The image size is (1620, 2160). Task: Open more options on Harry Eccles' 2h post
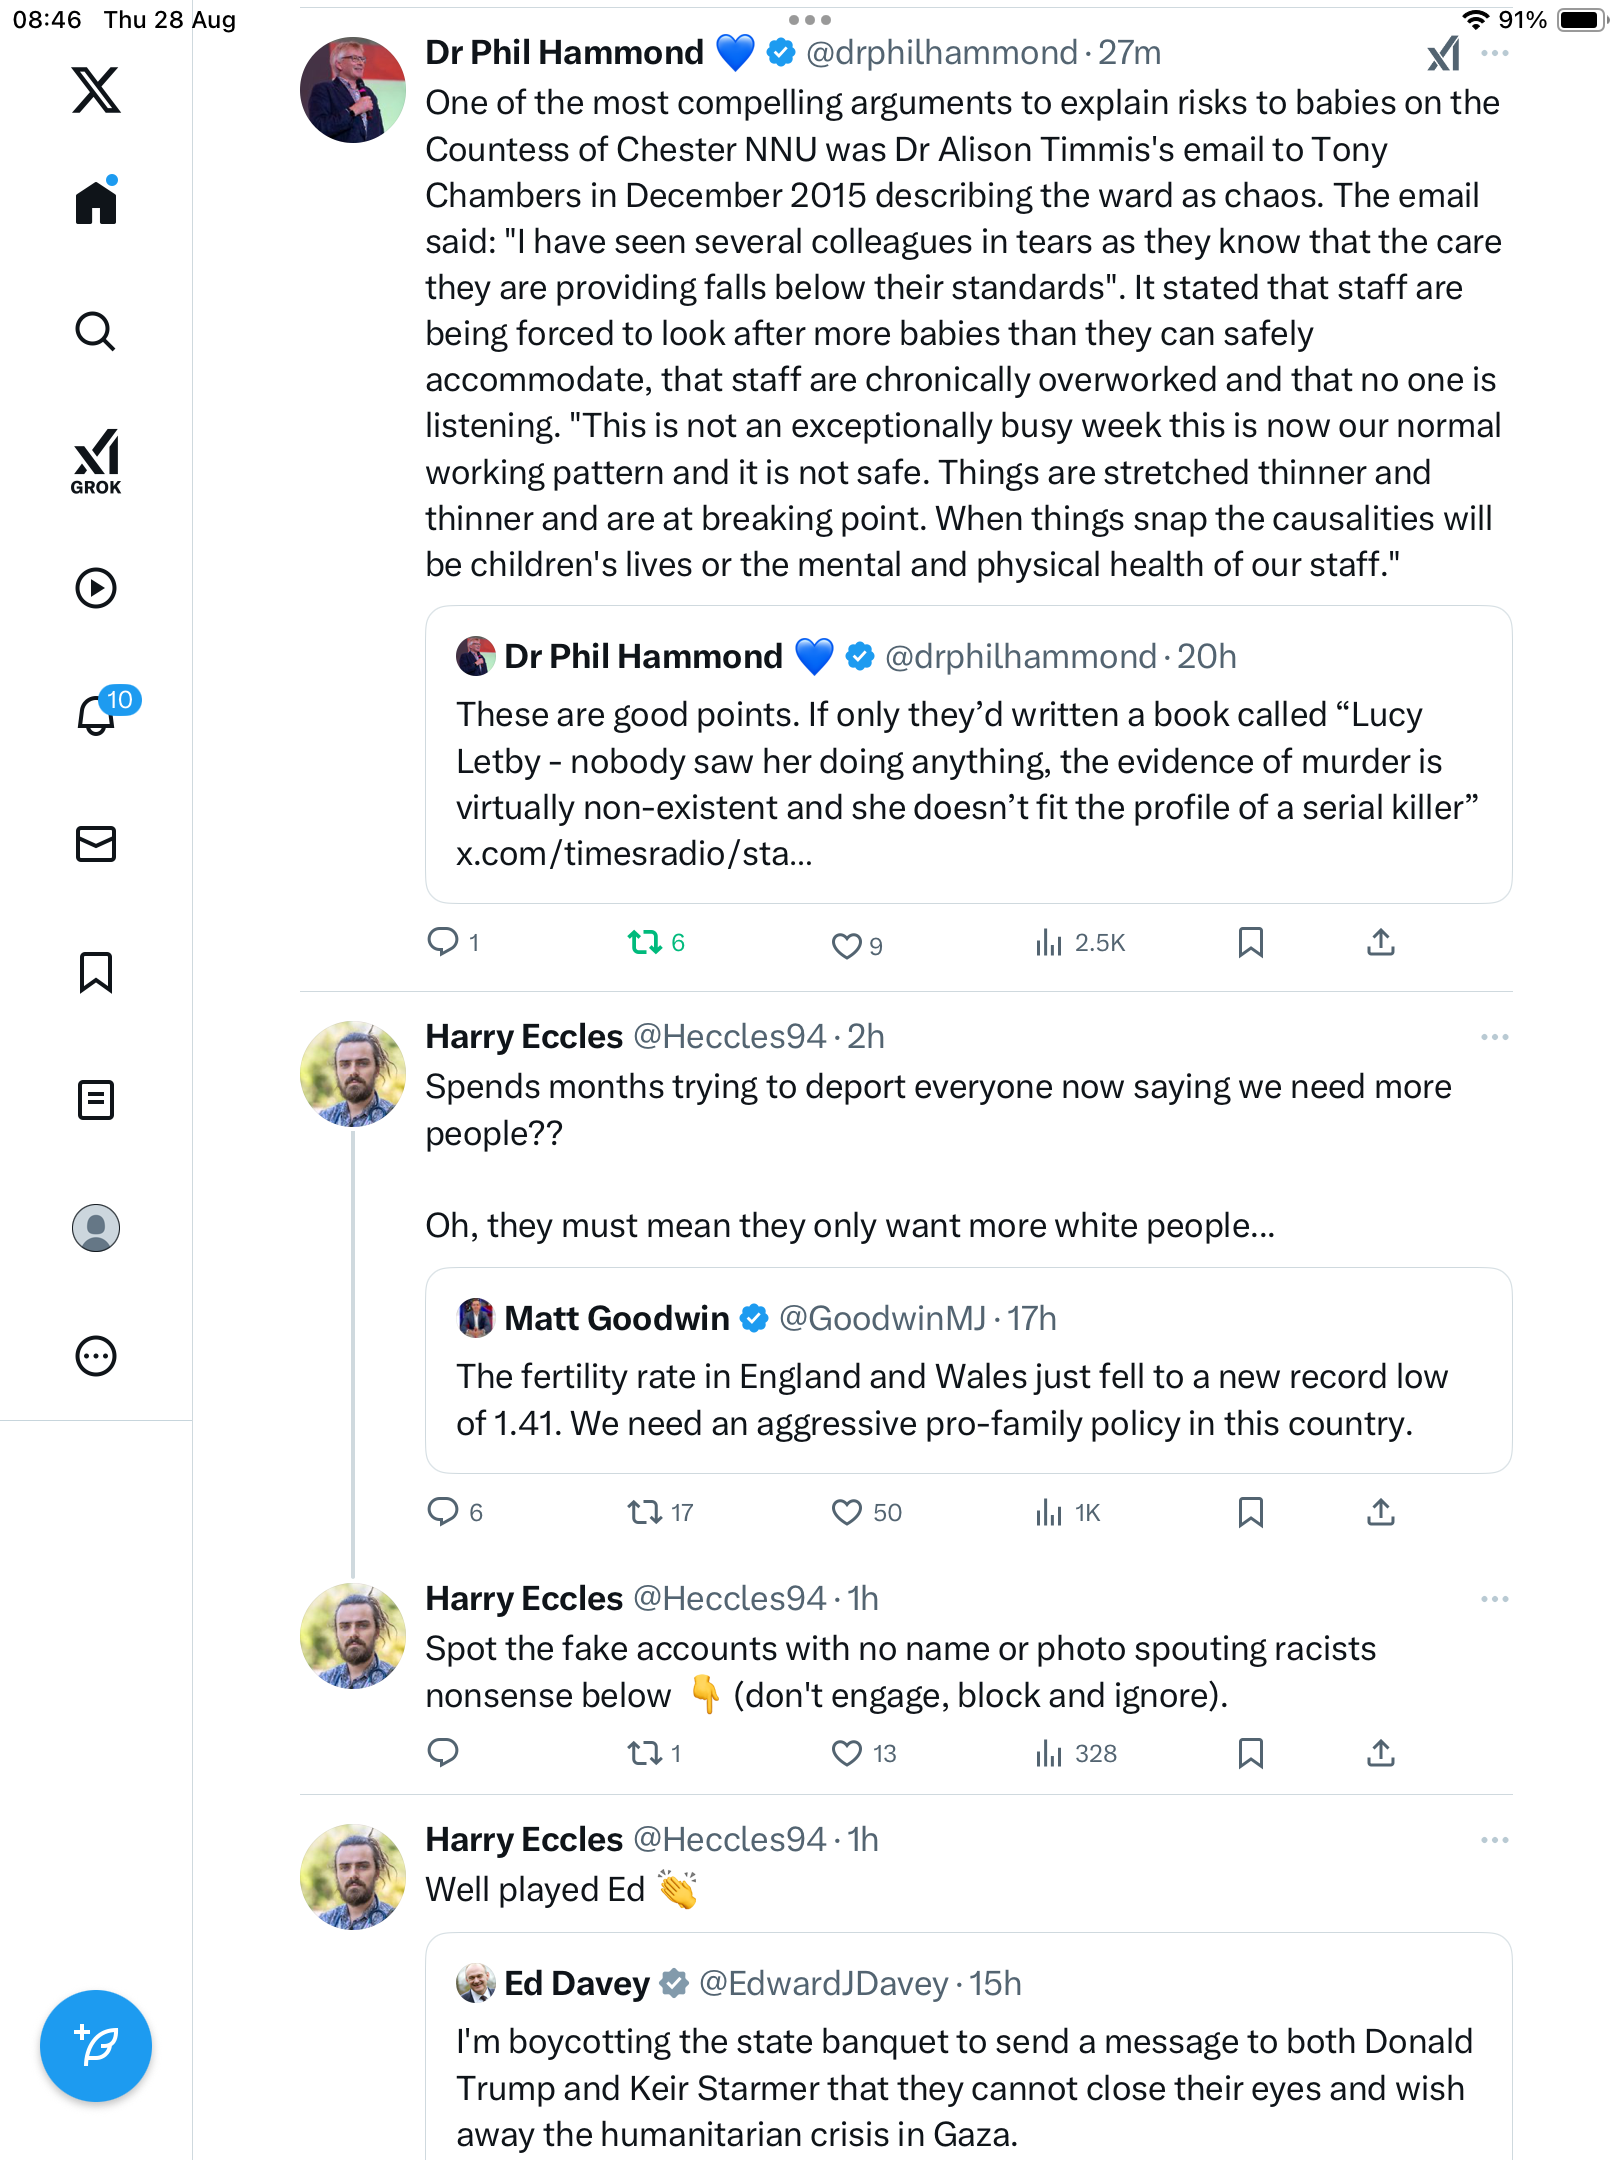click(x=1494, y=1037)
